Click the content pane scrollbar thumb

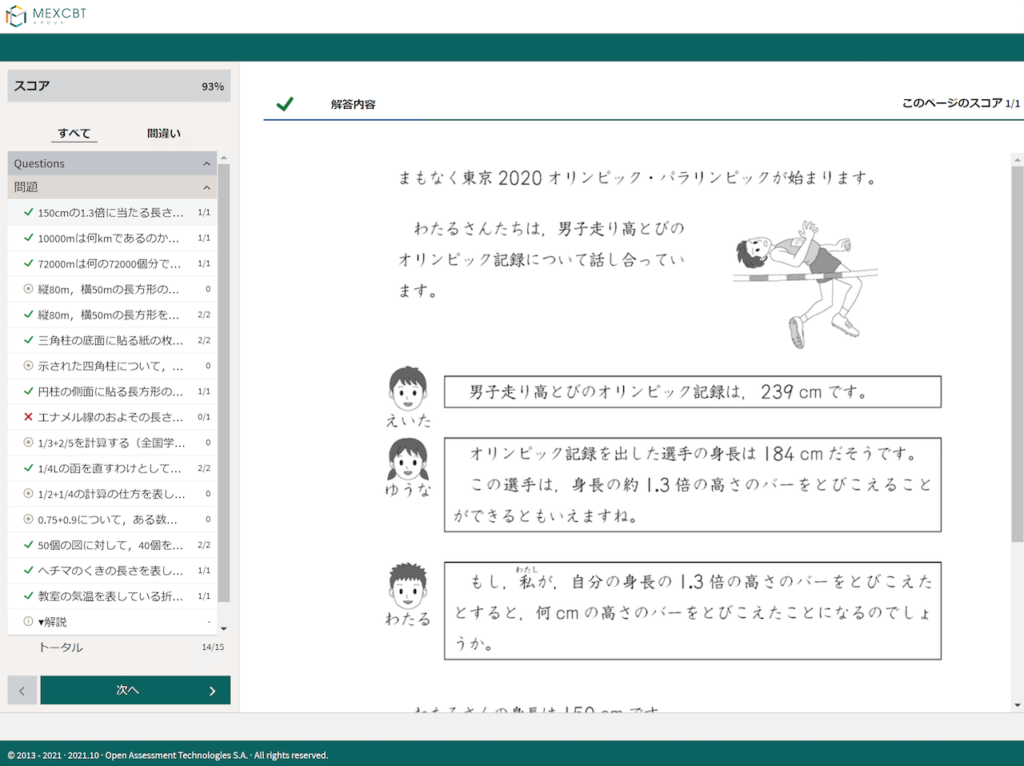coord(1017,353)
